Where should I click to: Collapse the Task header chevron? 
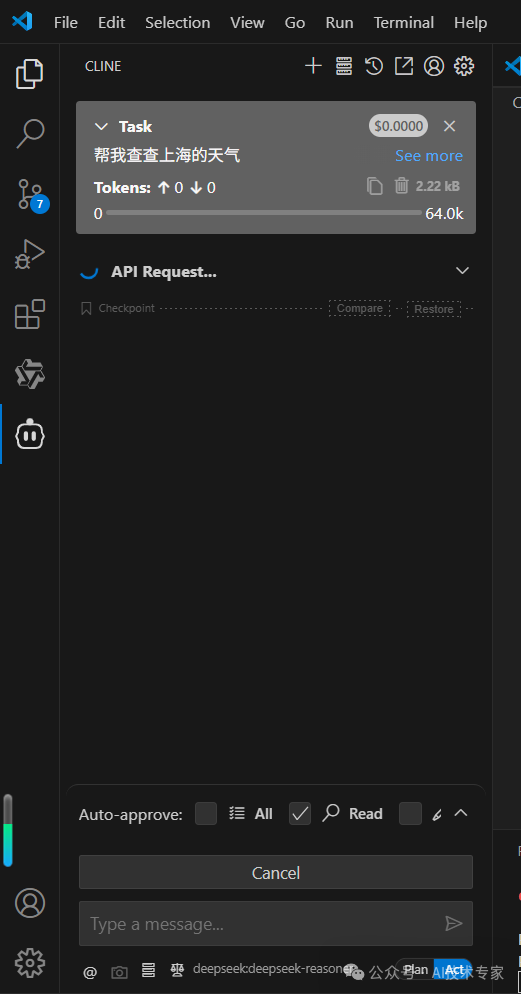click(x=101, y=127)
